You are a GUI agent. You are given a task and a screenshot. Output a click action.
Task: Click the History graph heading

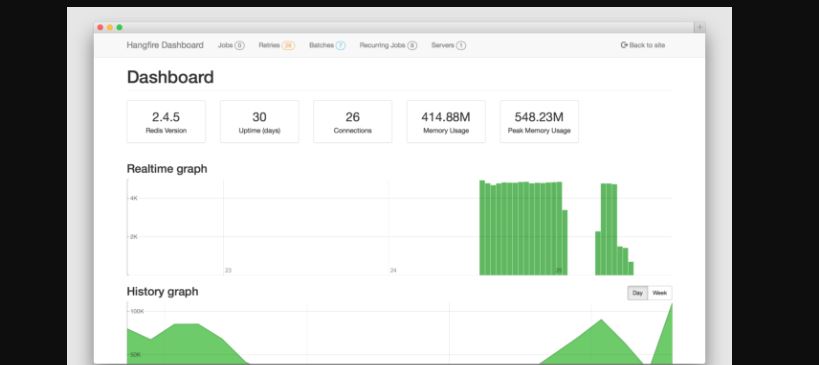162,291
